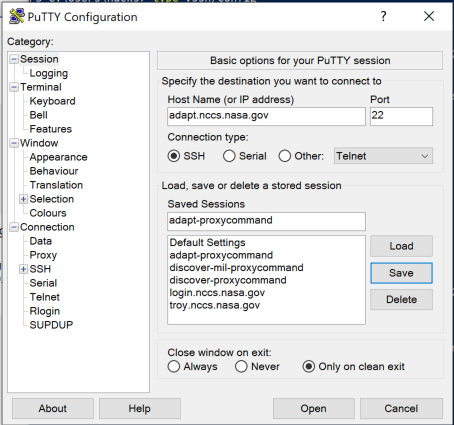Choose Always for close window on exit
This screenshot has width=454, height=425.
point(174,366)
